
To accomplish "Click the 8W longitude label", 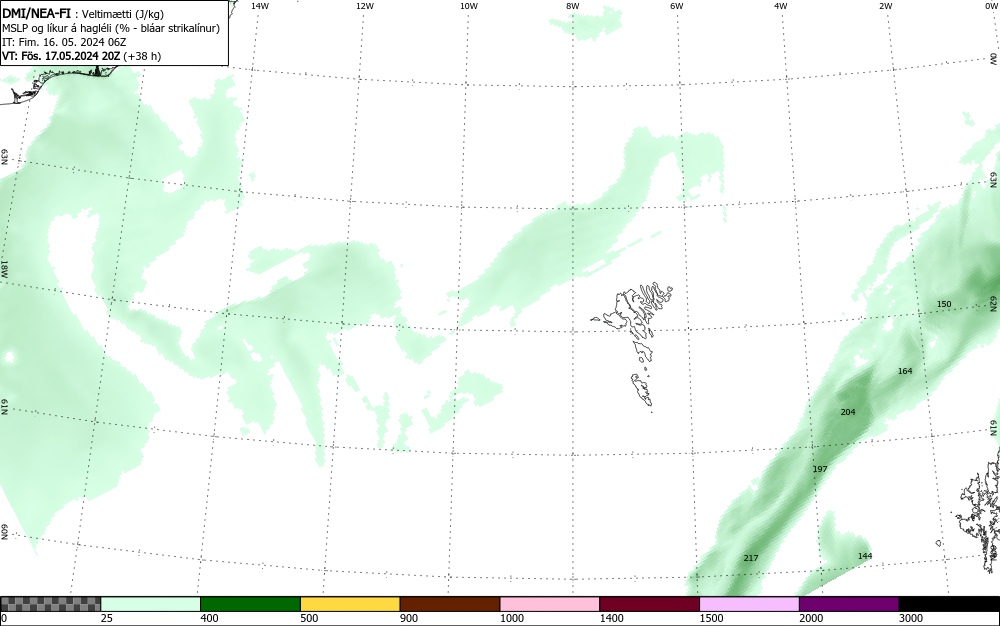I will [573, 6].
